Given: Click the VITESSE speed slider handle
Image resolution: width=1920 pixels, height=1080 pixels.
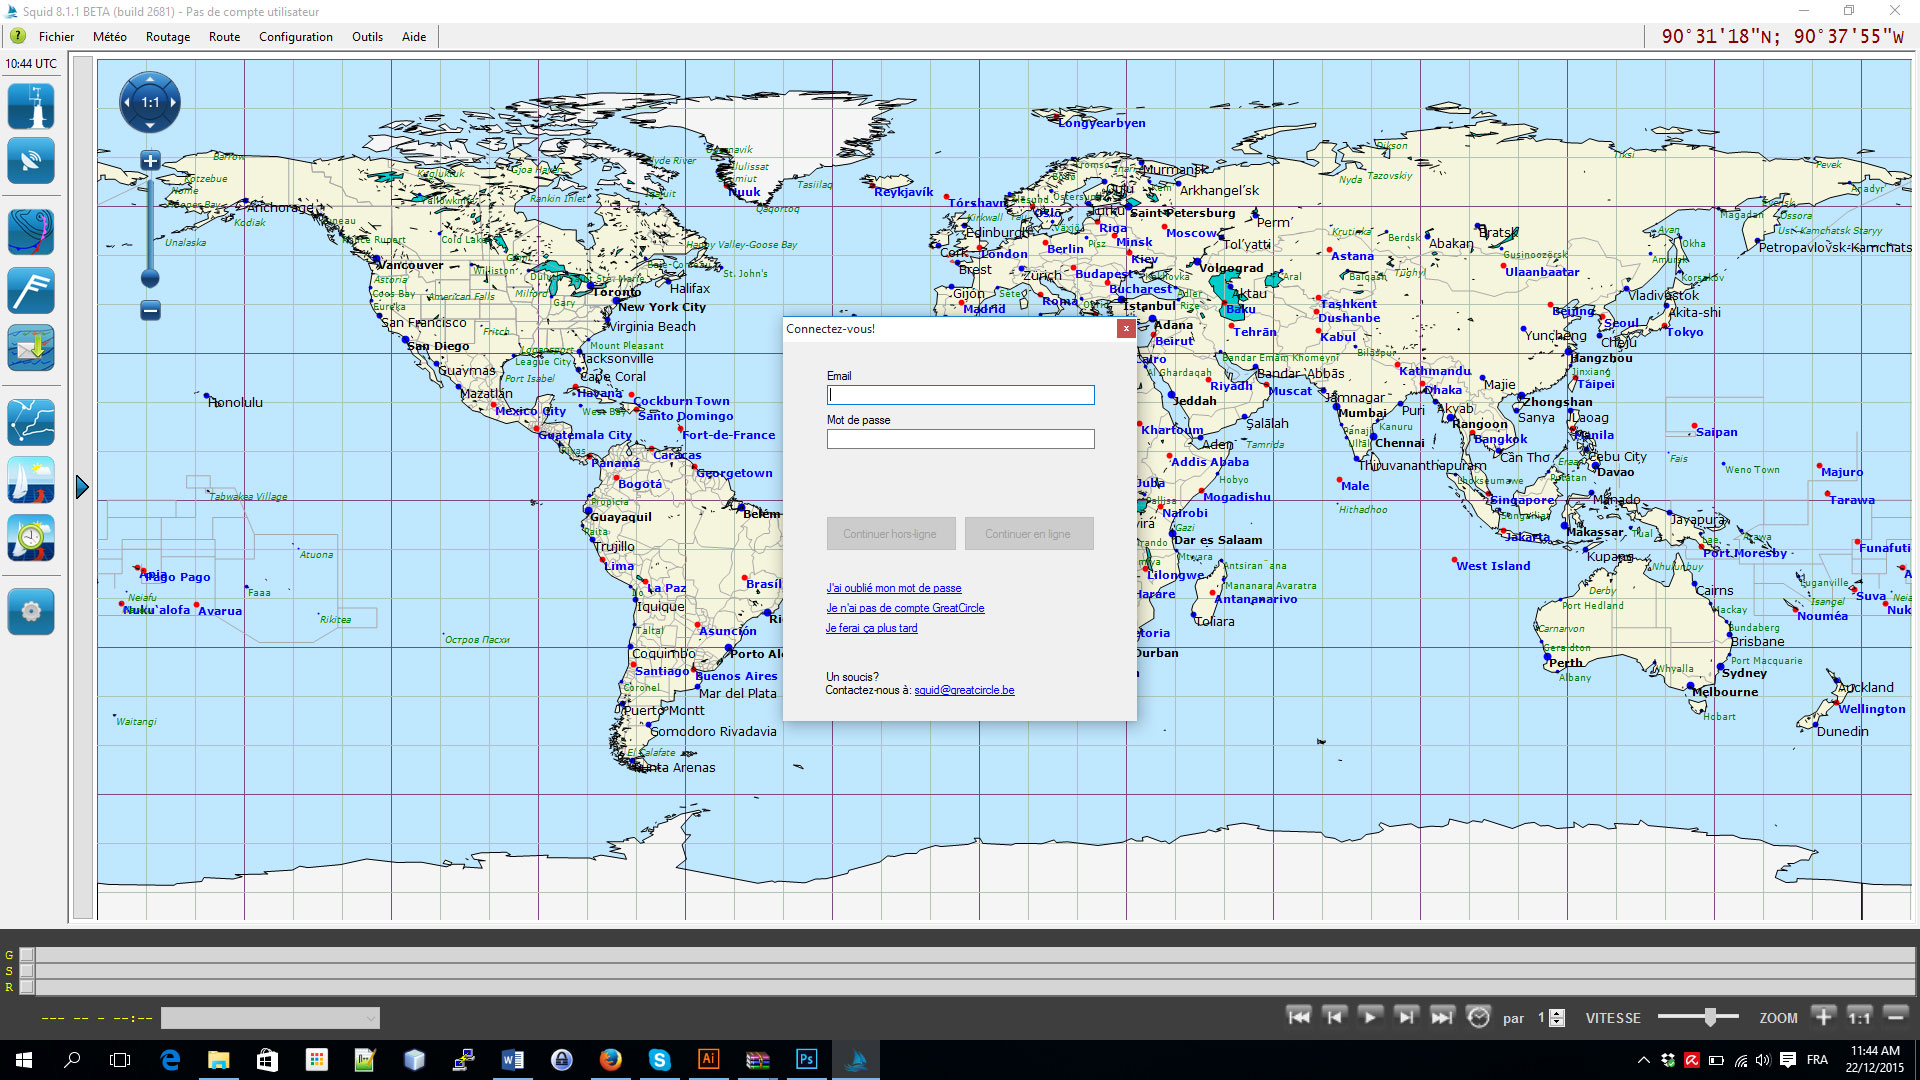Looking at the screenshot, I should click(x=1710, y=1017).
